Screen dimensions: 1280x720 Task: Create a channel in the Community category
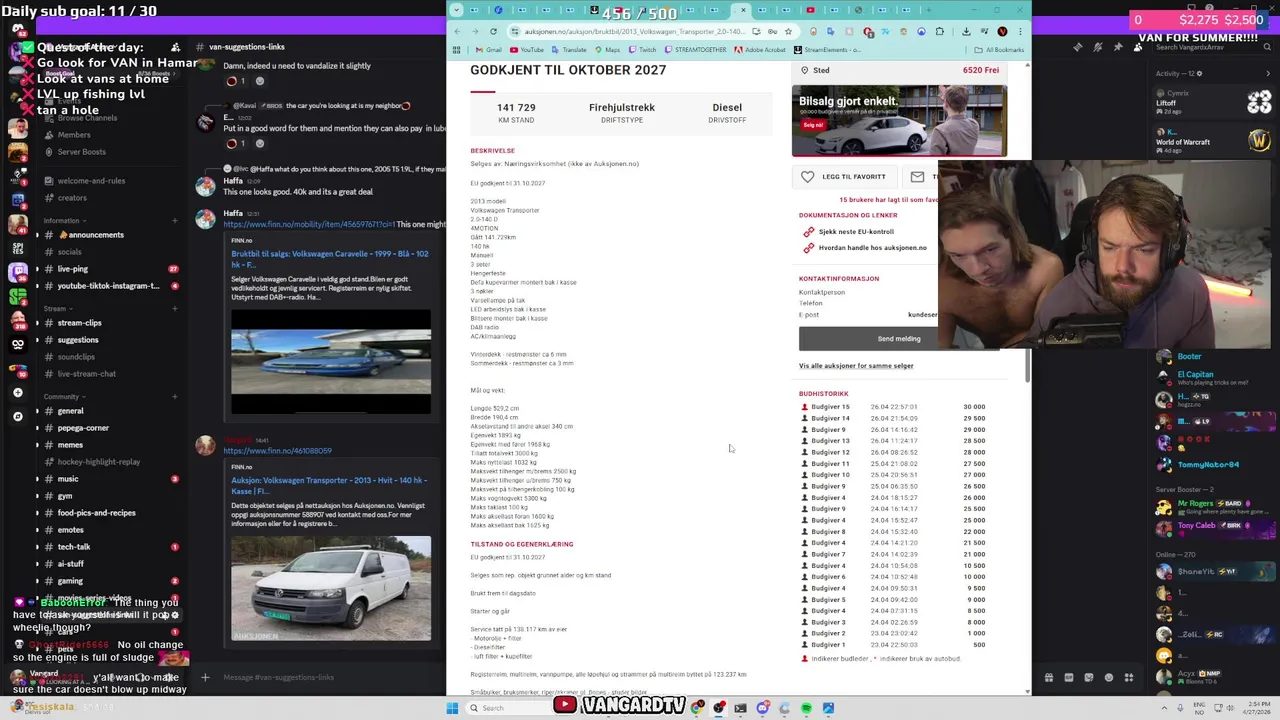[174, 397]
